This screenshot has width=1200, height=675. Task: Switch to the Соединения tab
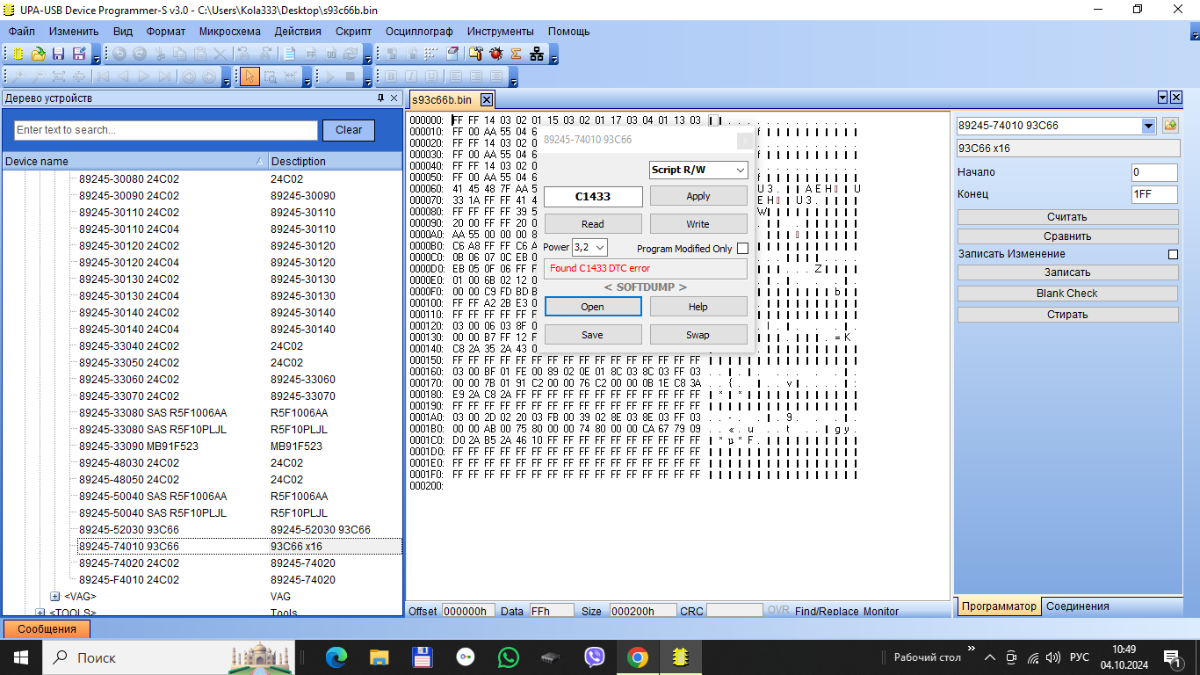pyautogui.click(x=1077, y=606)
